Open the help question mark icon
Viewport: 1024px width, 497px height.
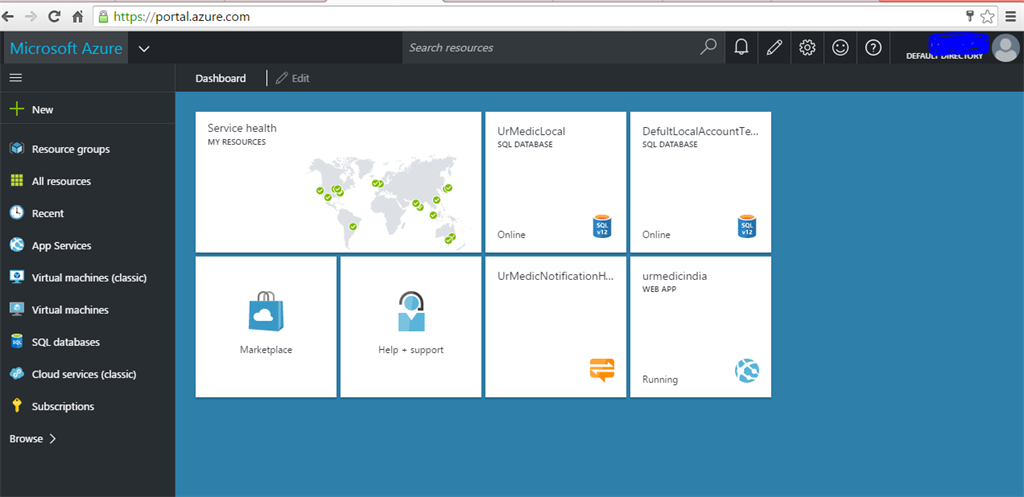(x=873, y=48)
